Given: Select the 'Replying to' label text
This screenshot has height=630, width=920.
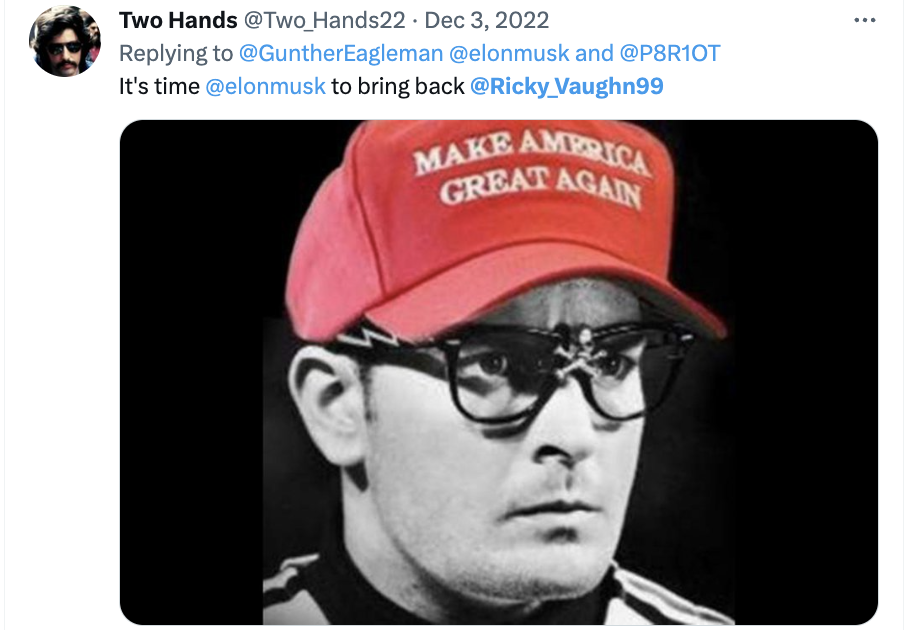Looking at the screenshot, I should point(176,53).
